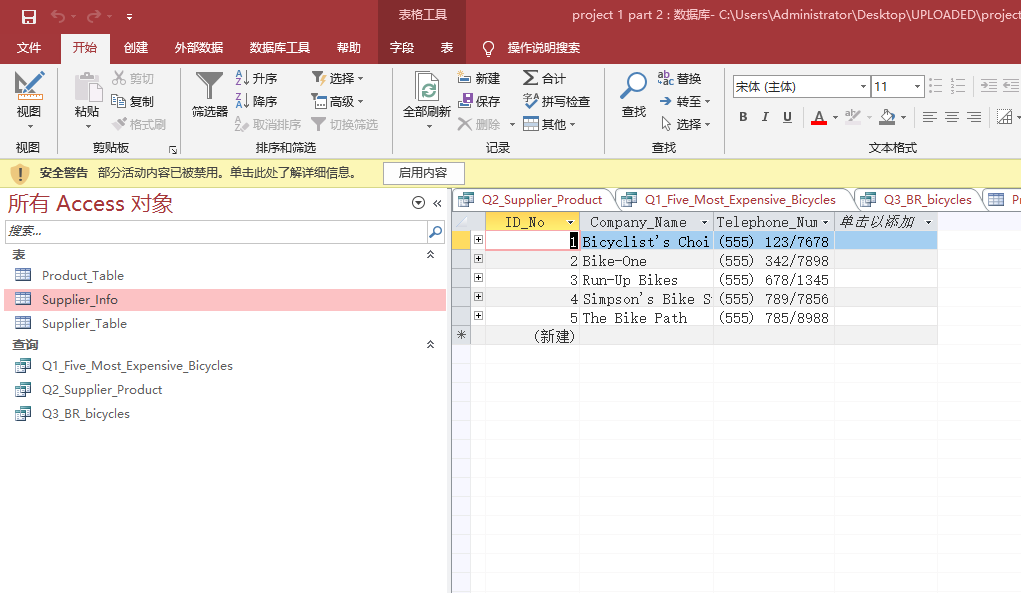
Task: Toggle the alternate row color button
Action: point(1007,117)
